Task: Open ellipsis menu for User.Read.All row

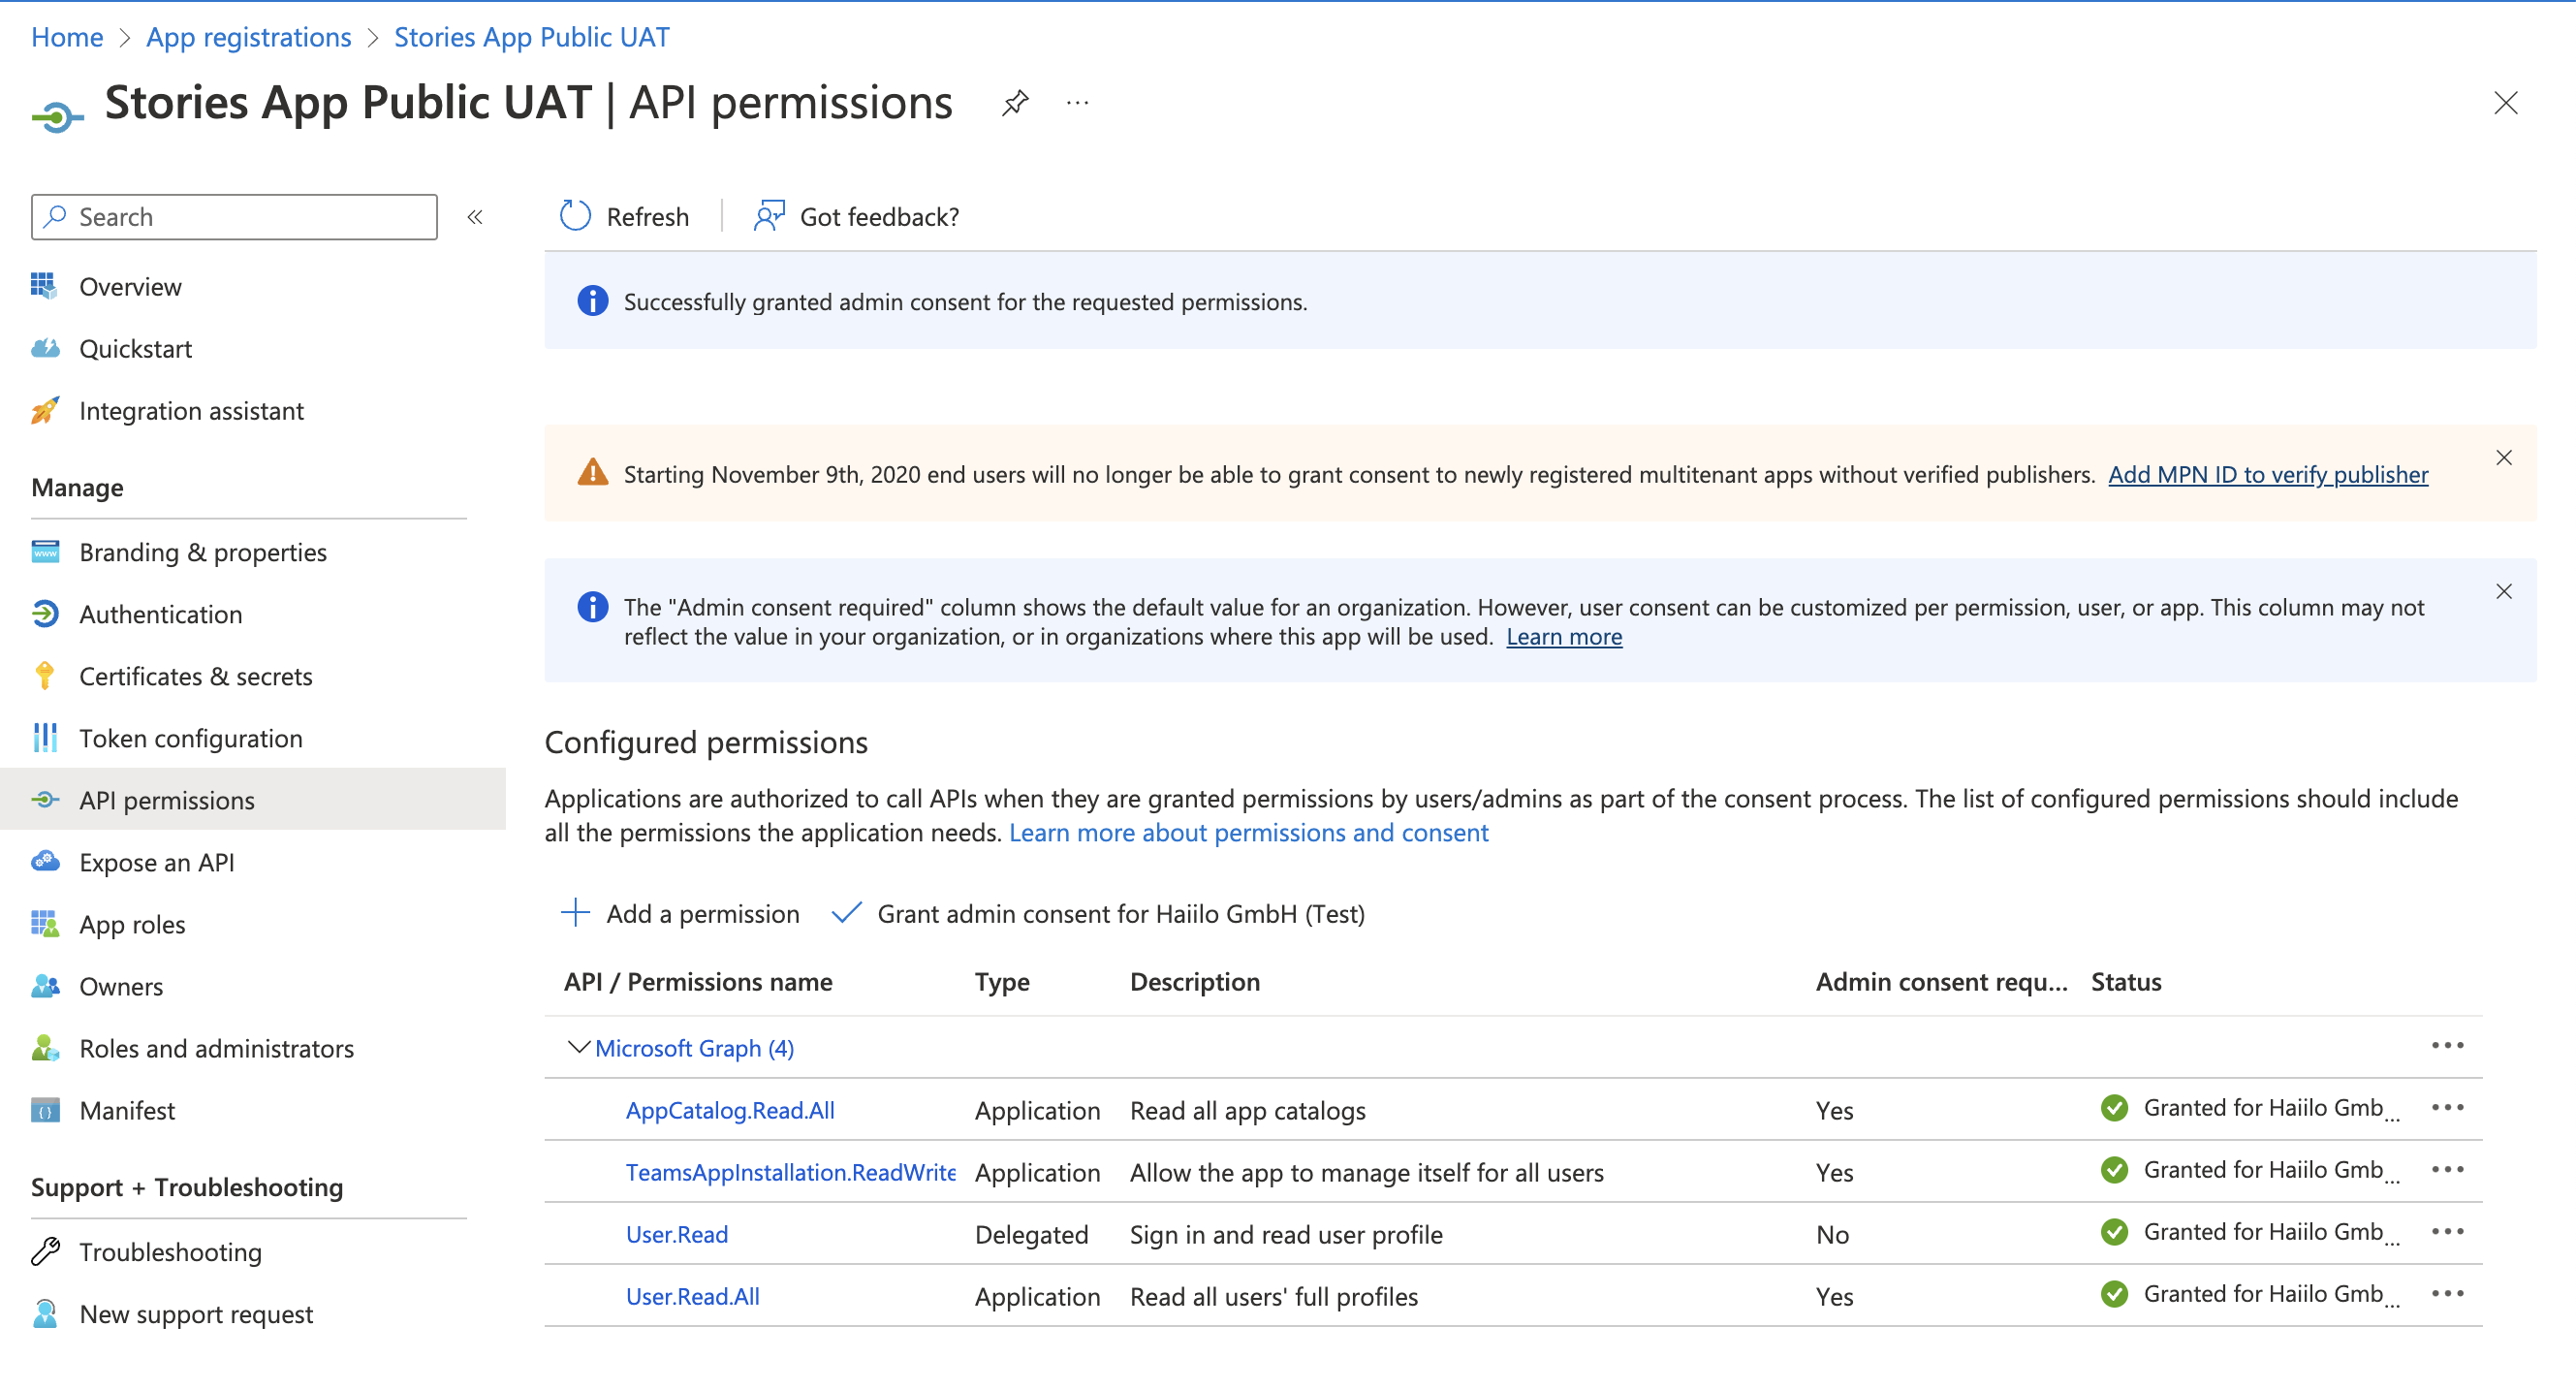Action: tap(2447, 1293)
